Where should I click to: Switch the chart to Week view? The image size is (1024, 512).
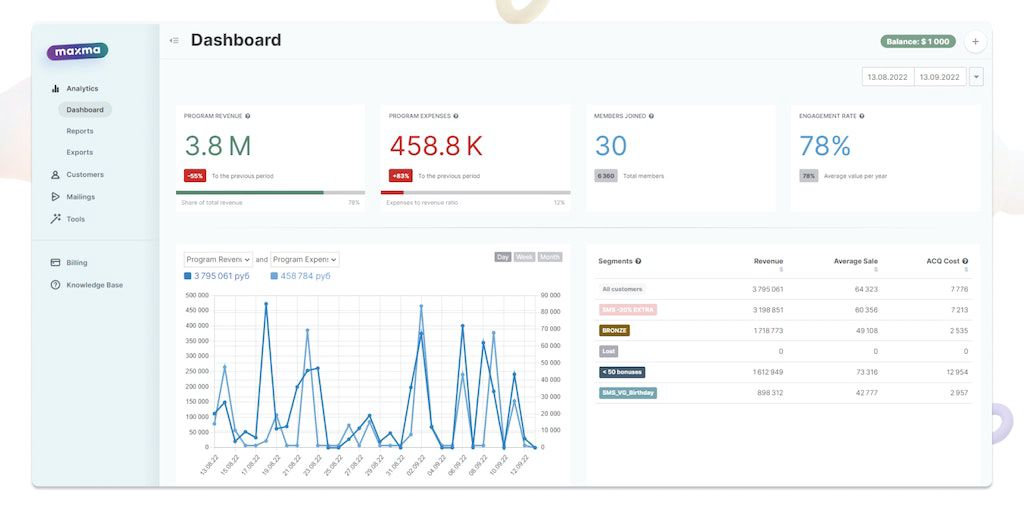[525, 257]
